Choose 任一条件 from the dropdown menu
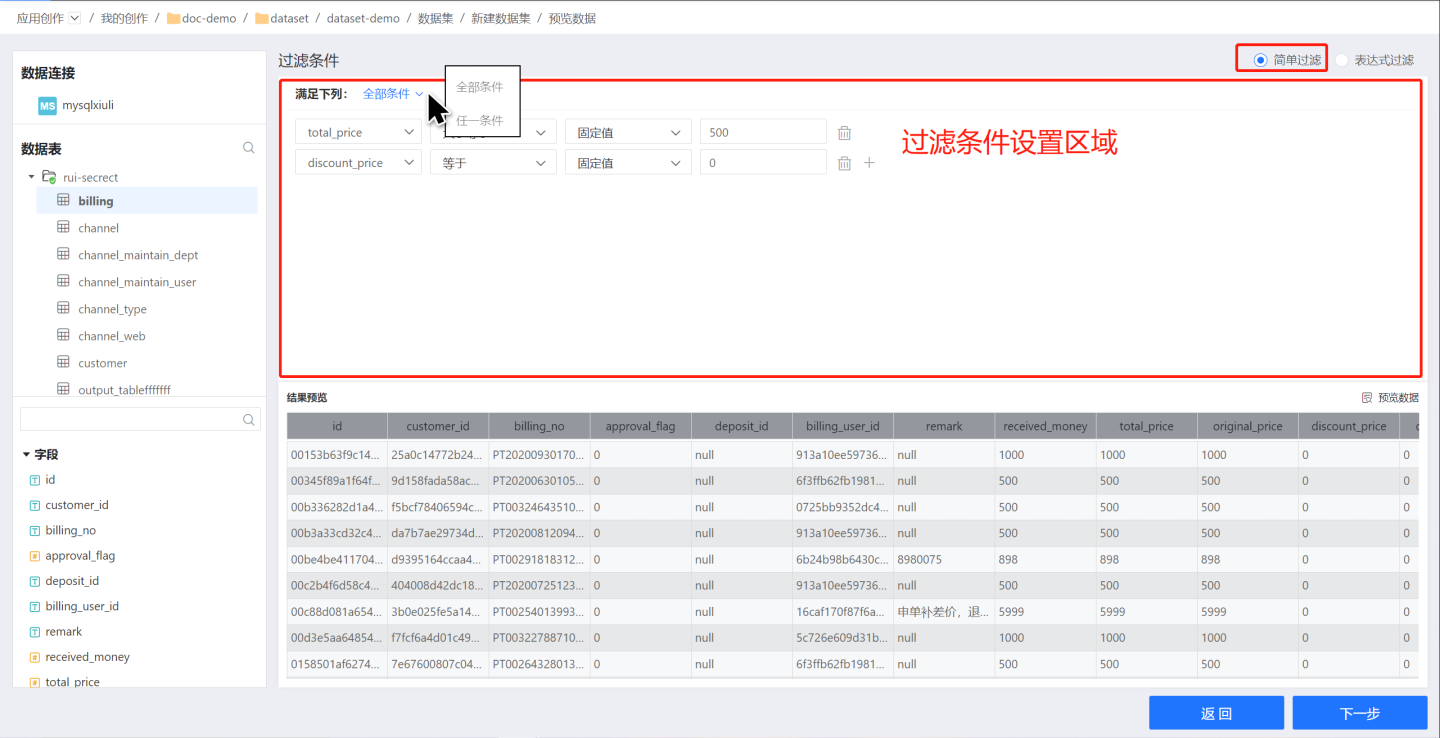This screenshot has height=738, width=1440. [x=480, y=120]
